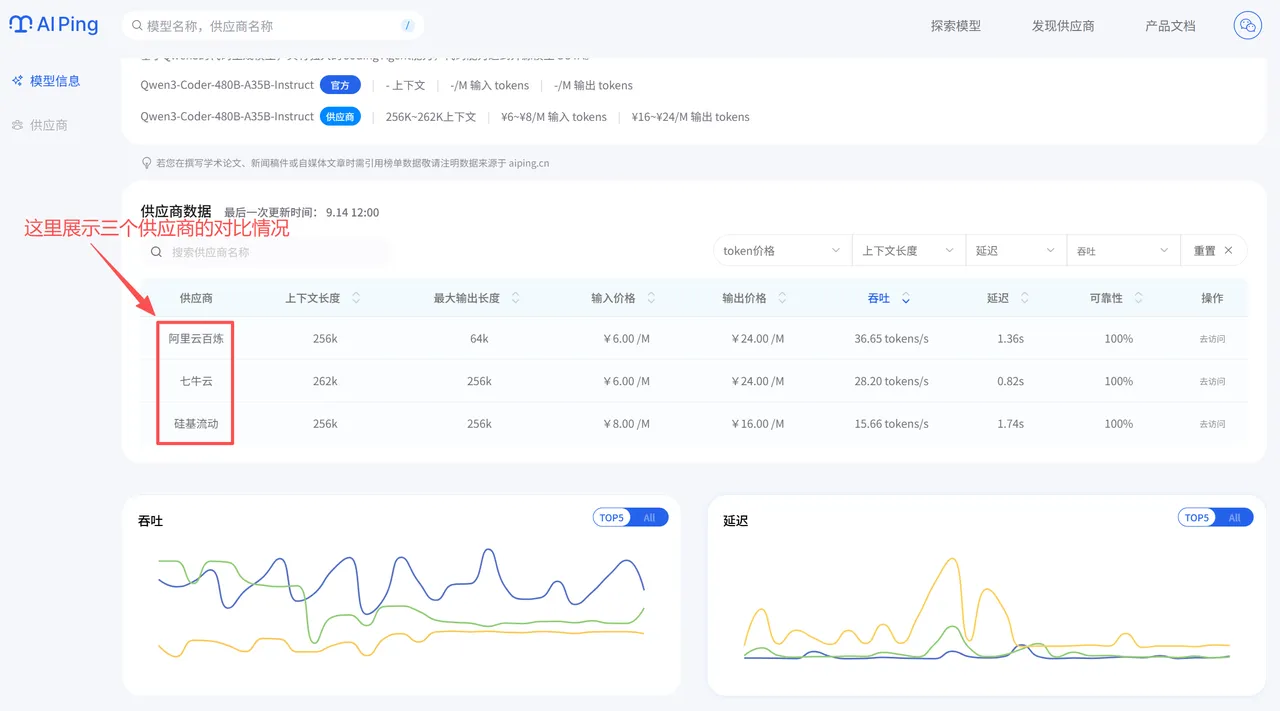Click the 硅基流动 supplier name
Screen dimensions: 1280x711
pos(196,424)
